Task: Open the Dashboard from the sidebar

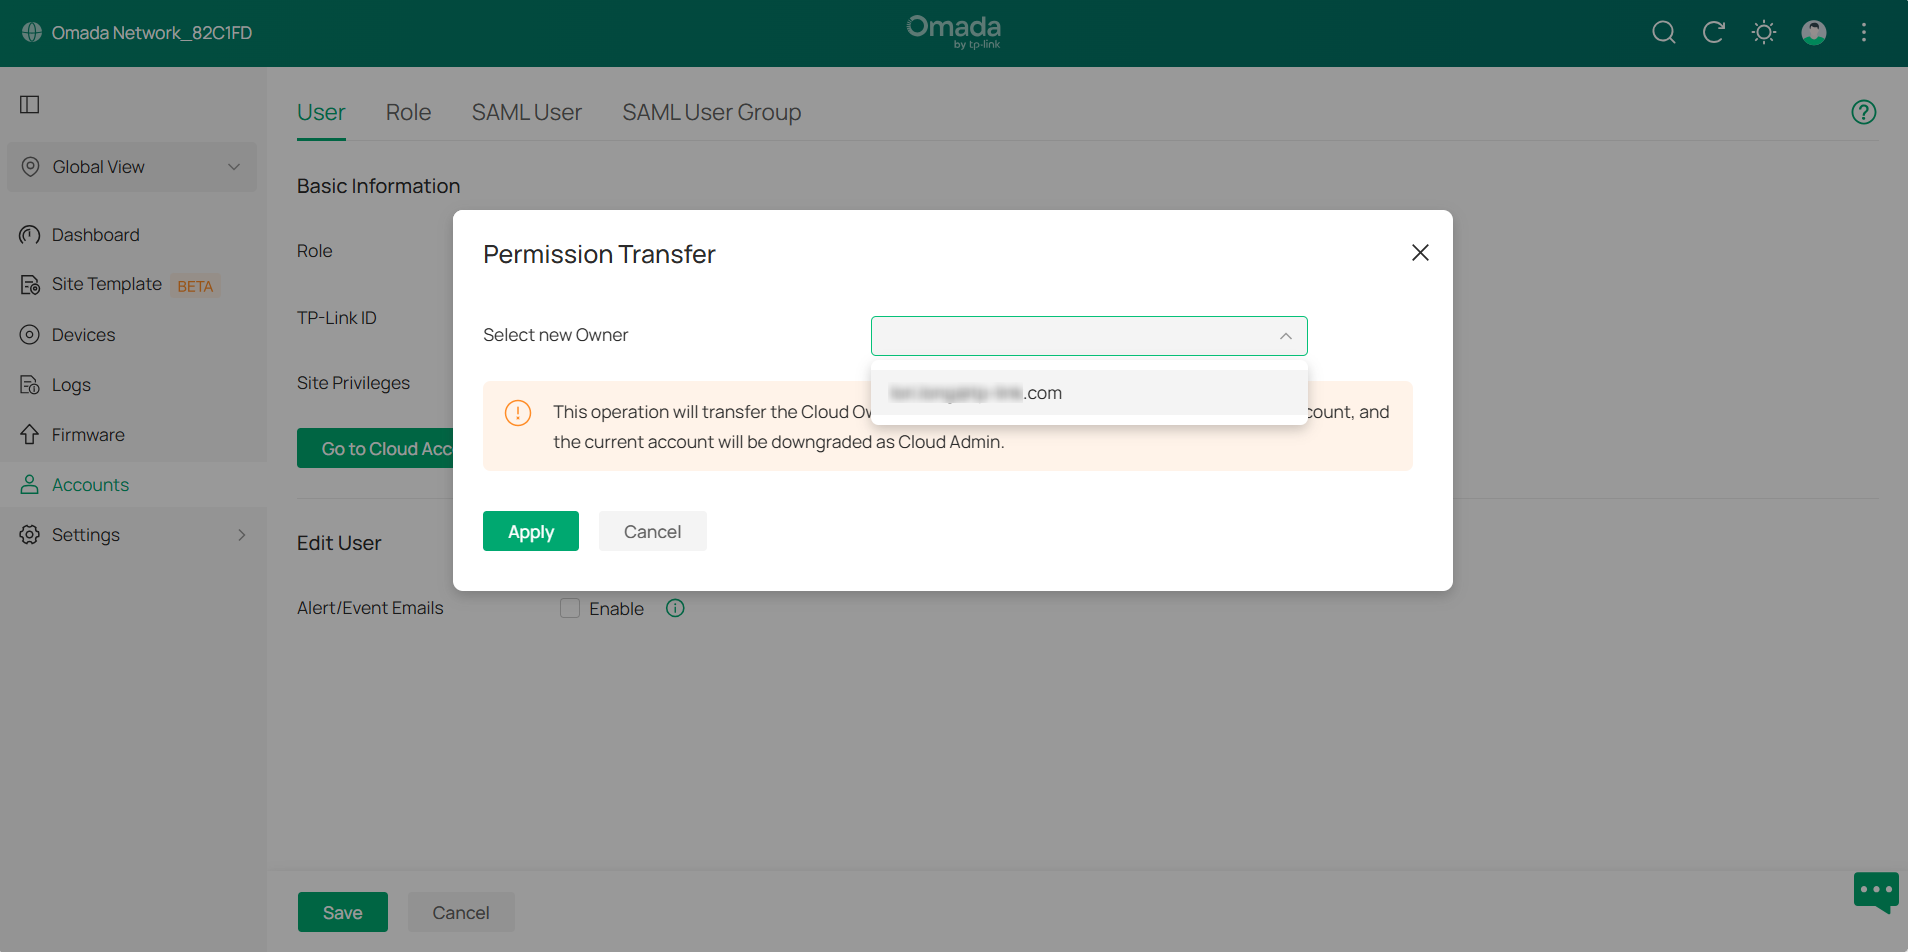Action: click(x=95, y=234)
